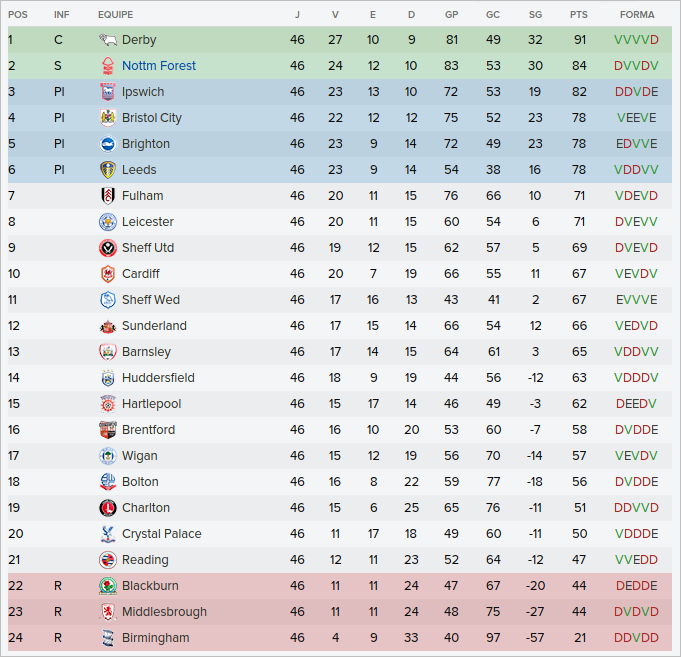Sort by the FORMA column header
This screenshot has width=681, height=657.
click(637, 15)
